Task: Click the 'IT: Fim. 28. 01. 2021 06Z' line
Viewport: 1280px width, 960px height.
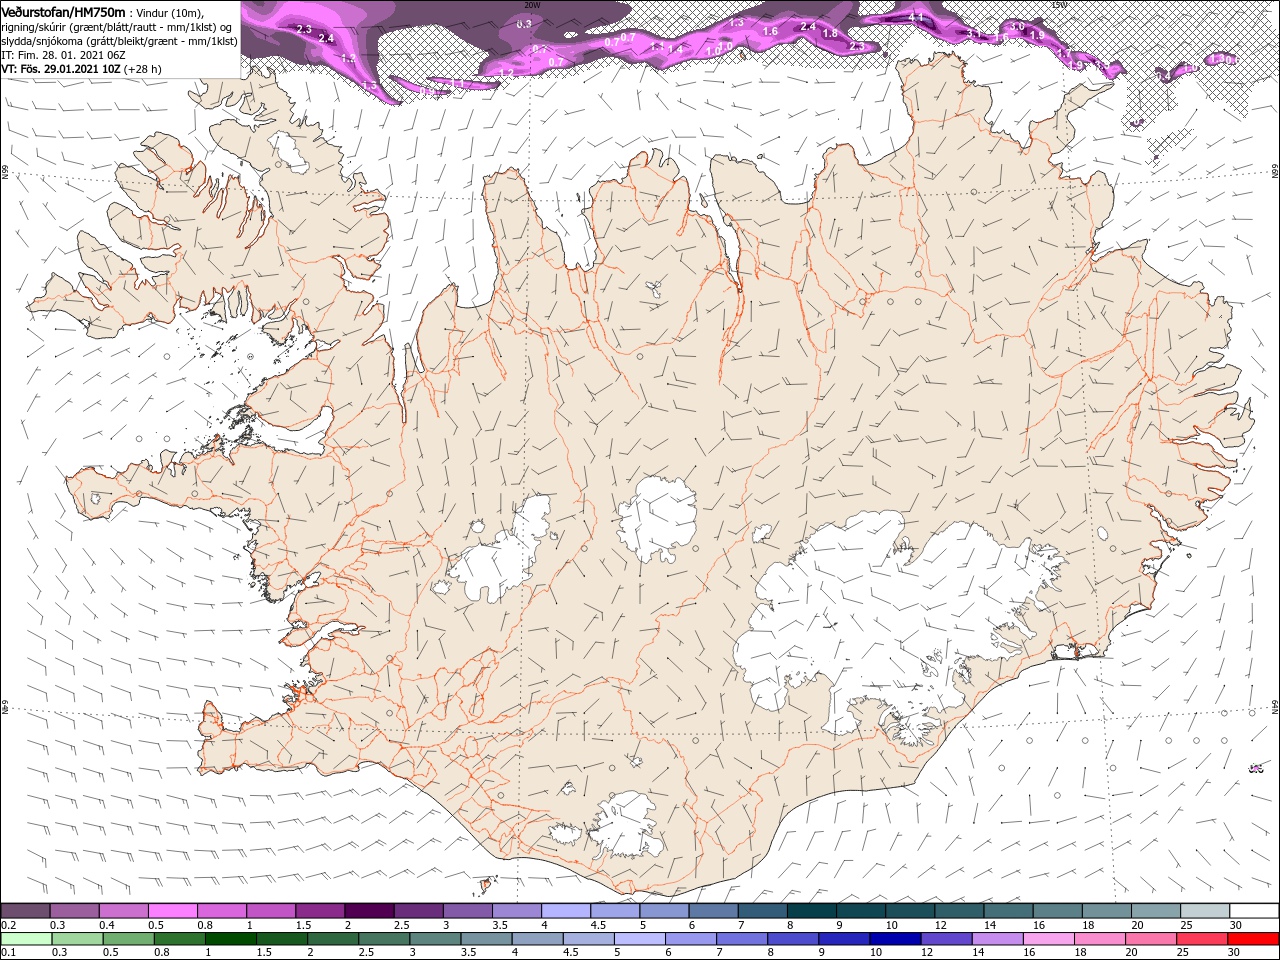Action: click(63, 55)
